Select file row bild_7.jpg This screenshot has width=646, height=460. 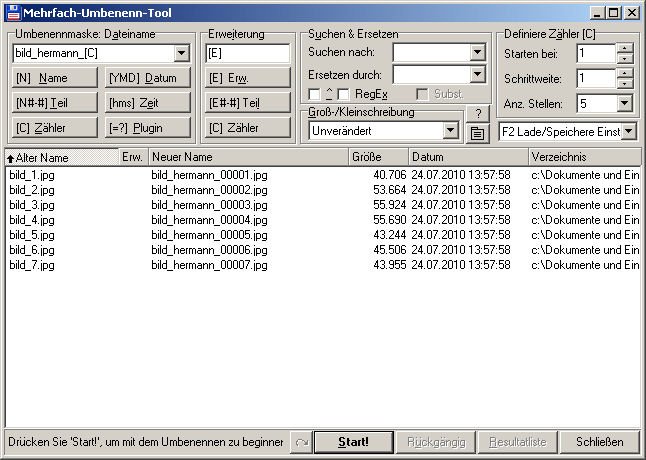323,265
